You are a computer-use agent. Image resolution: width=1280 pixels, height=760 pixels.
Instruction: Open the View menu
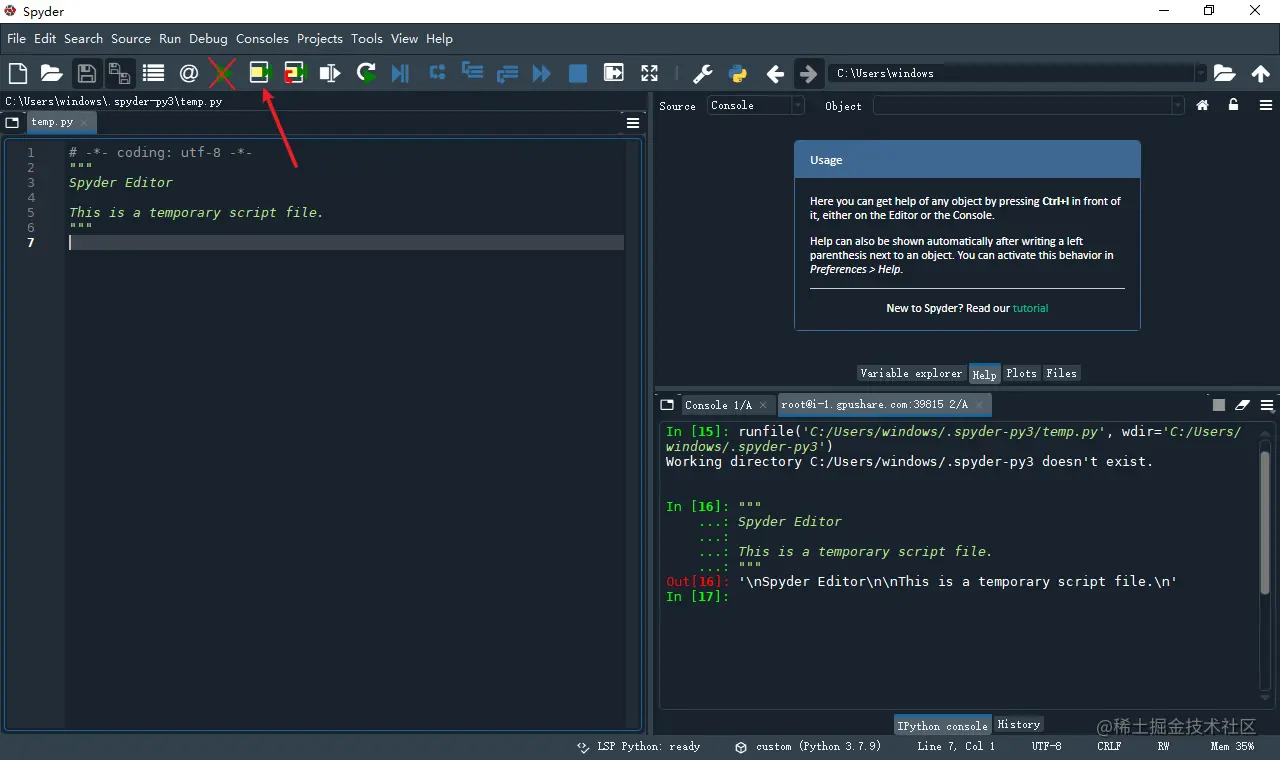404,38
